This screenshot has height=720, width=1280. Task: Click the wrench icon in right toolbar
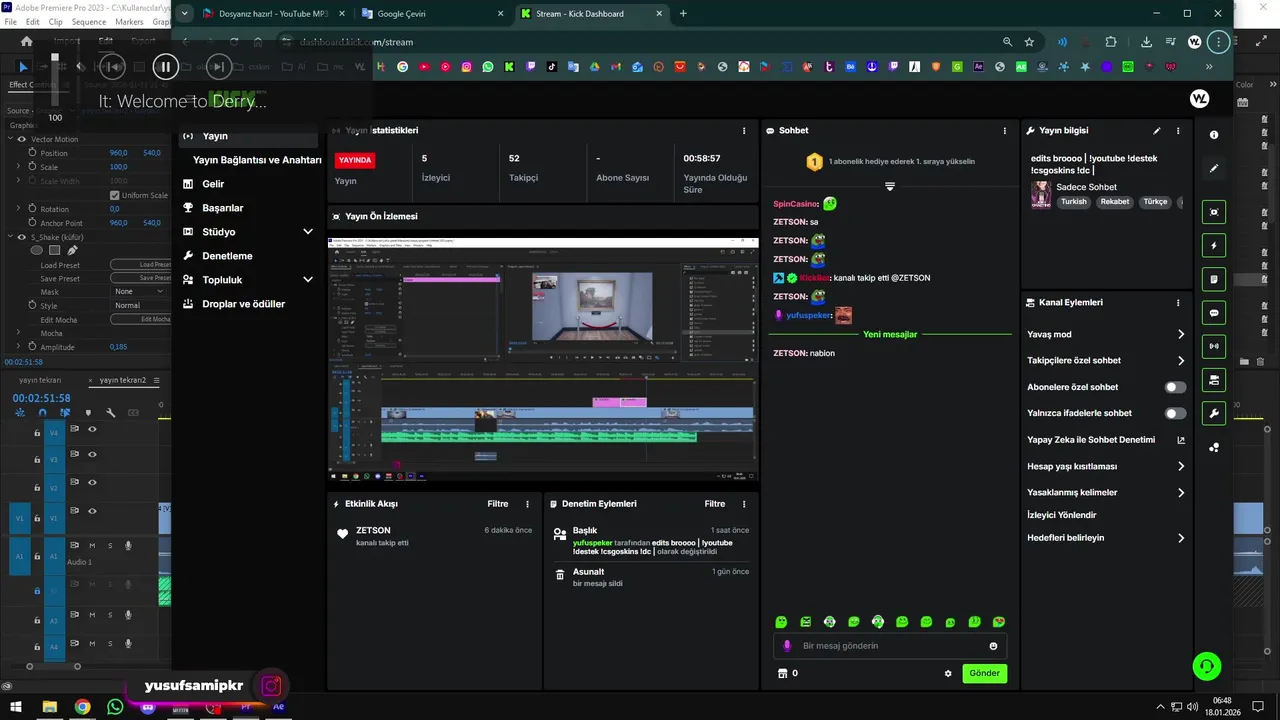[x=1214, y=413]
